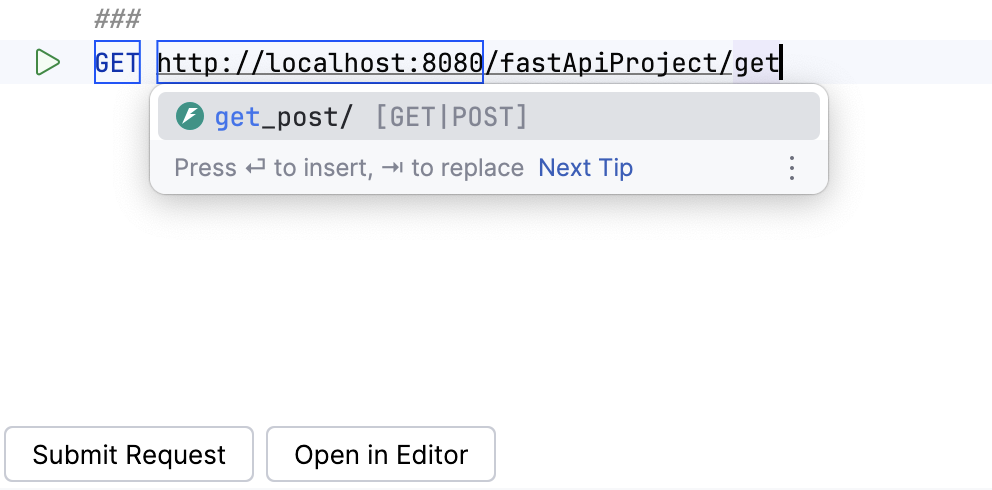Click the ### request separator line
This screenshot has height=490, width=992.
(x=117, y=19)
